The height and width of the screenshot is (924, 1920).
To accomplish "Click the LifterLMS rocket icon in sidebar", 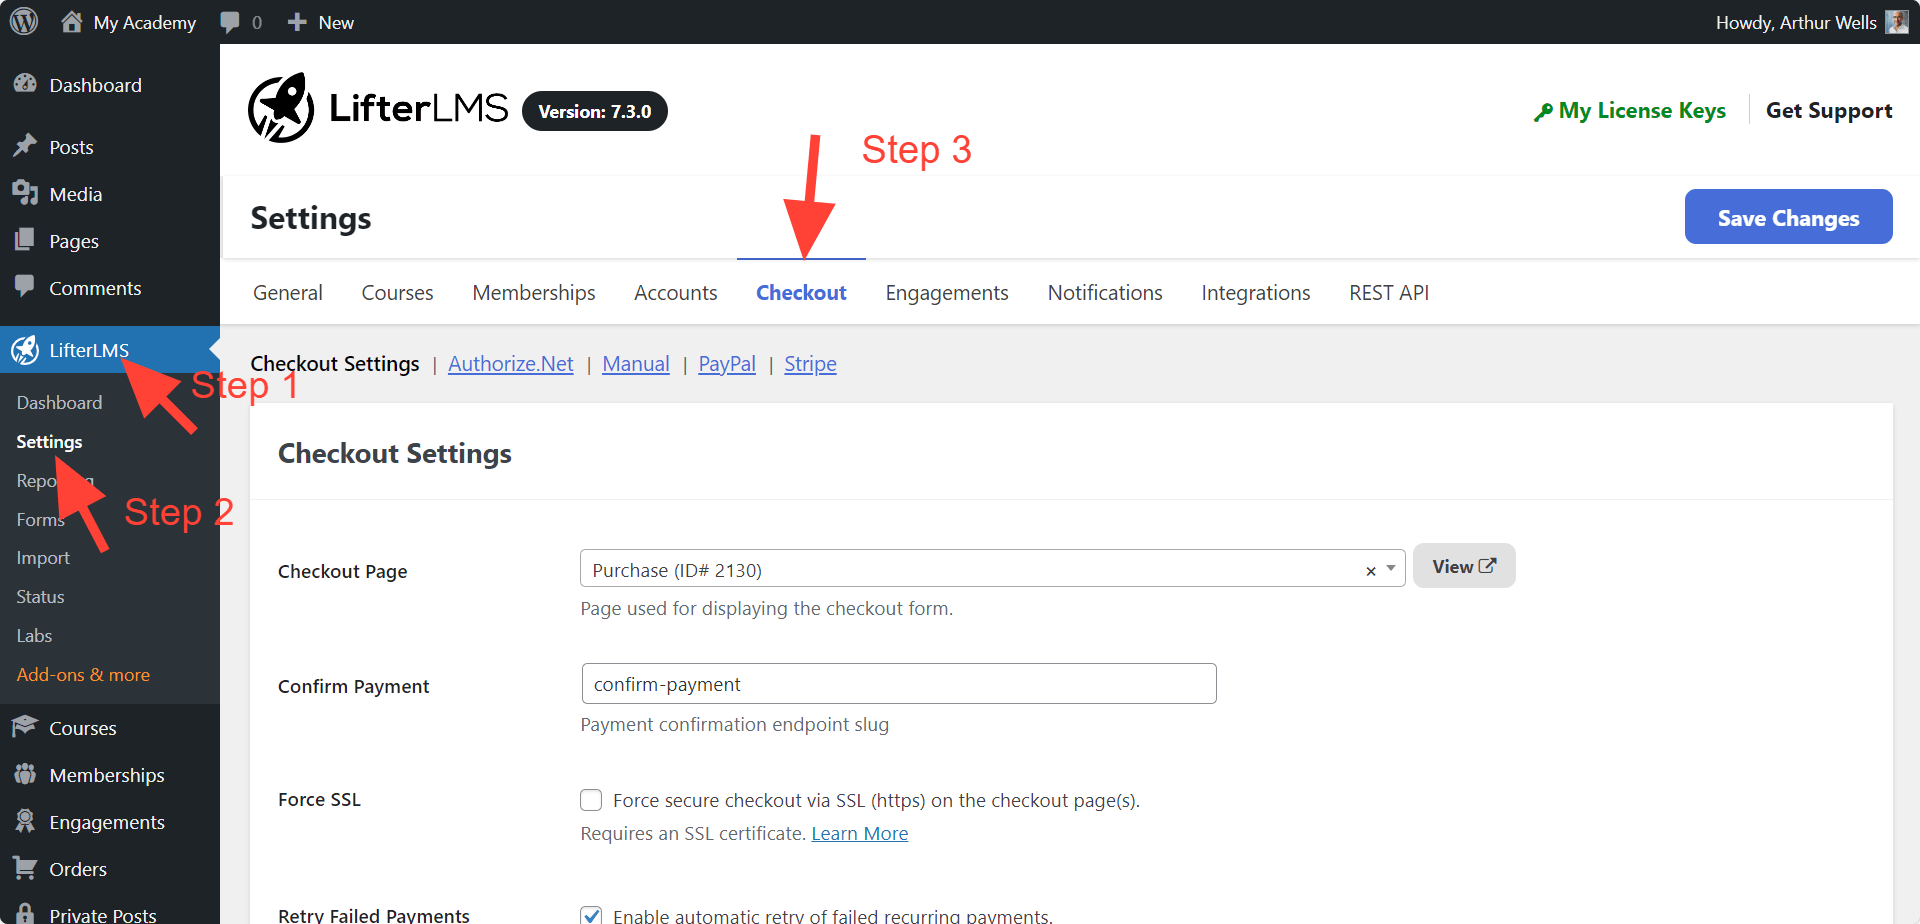I will pyautogui.click(x=25, y=349).
